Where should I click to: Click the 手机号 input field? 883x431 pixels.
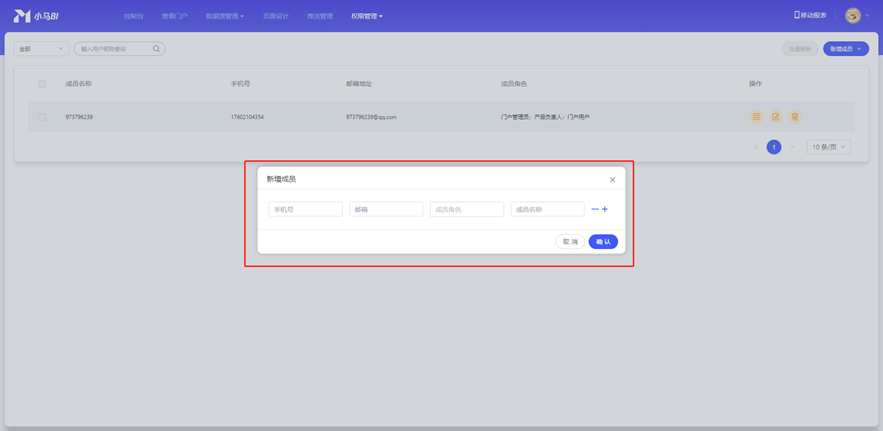[x=305, y=209]
